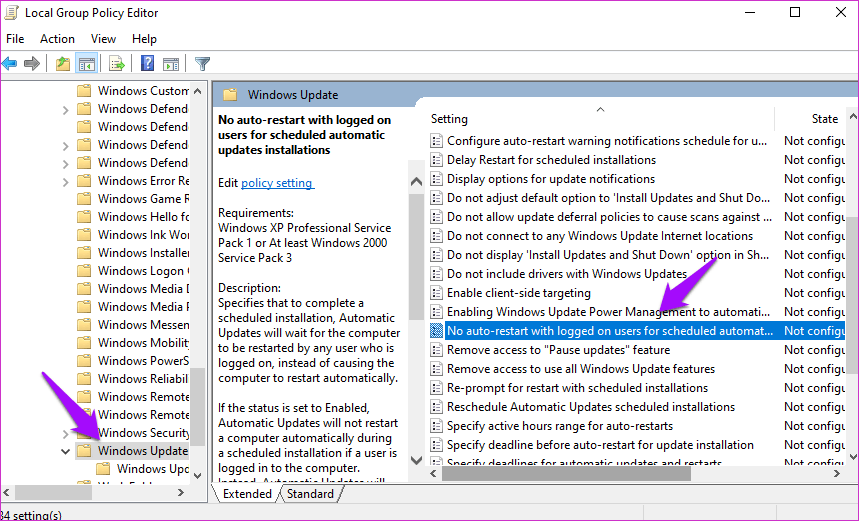The image size is (859, 521).
Task: Expand the Windows Error Re tree node
Action: click(x=65, y=181)
